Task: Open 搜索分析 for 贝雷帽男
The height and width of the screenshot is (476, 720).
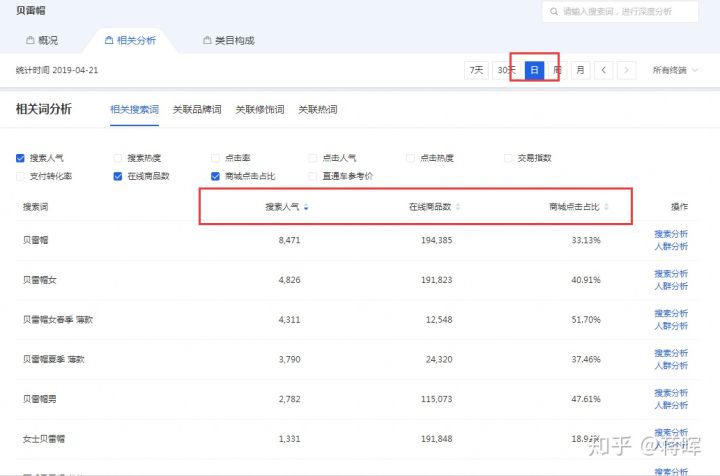Action: [671, 393]
